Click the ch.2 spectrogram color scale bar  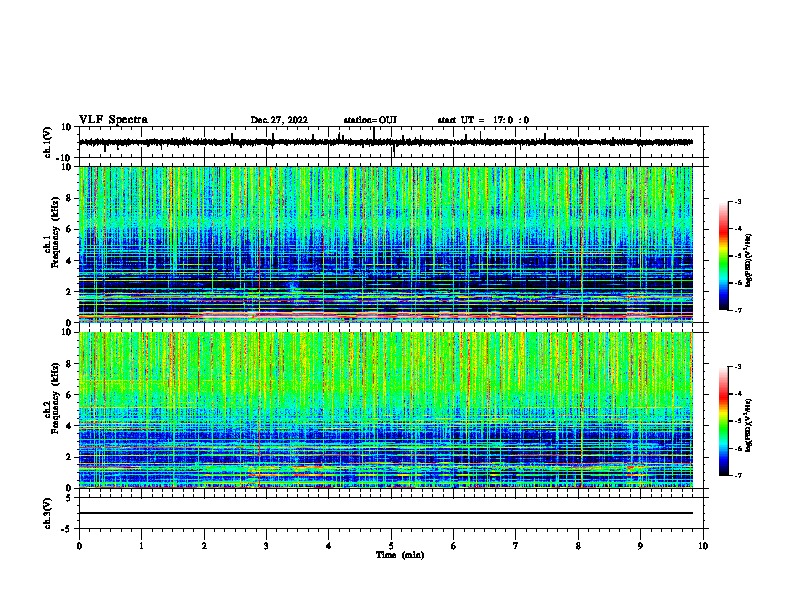(724, 421)
